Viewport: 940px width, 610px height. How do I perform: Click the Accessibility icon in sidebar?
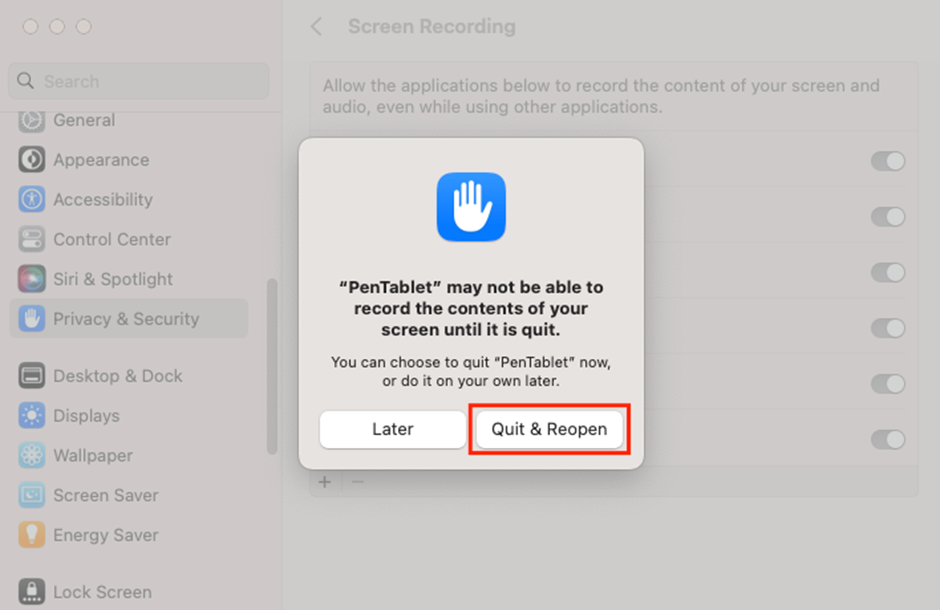point(32,200)
